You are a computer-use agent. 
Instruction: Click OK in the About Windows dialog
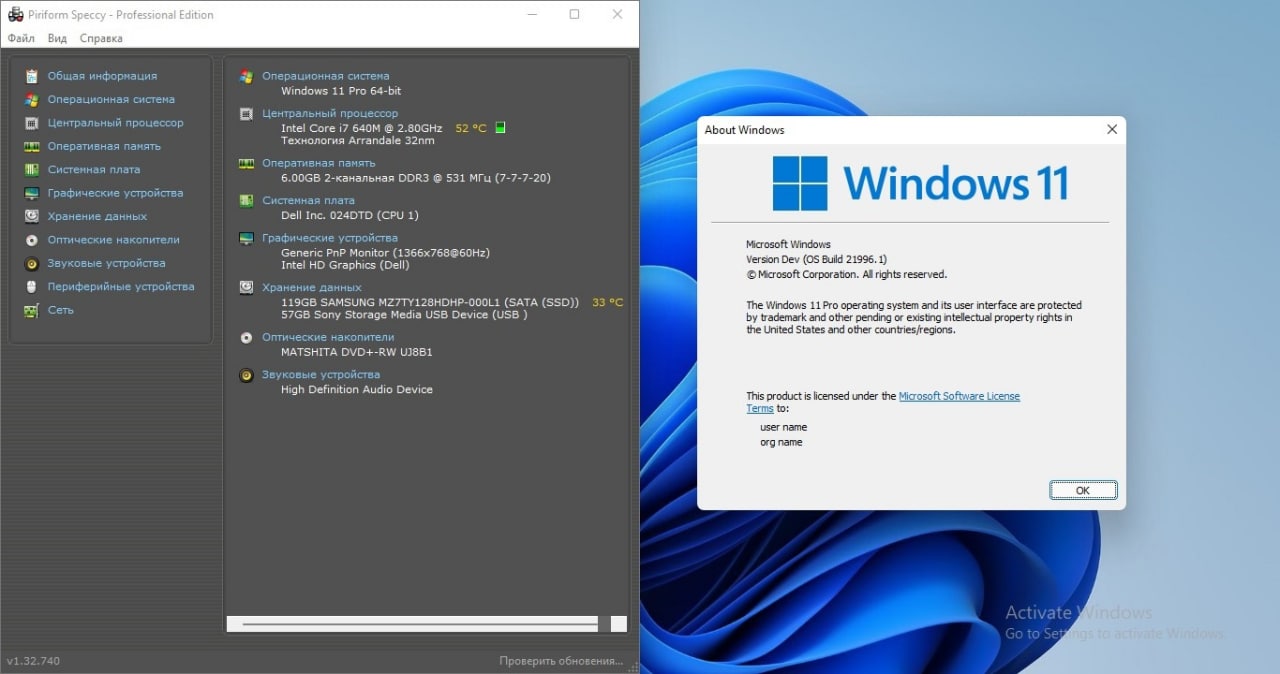(x=1083, y=491)
